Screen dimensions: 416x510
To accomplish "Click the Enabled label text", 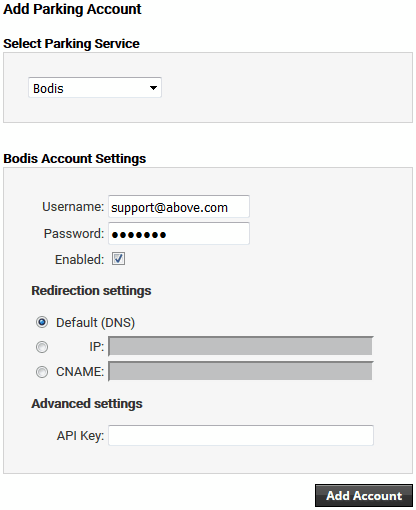I will pos(79,259).
